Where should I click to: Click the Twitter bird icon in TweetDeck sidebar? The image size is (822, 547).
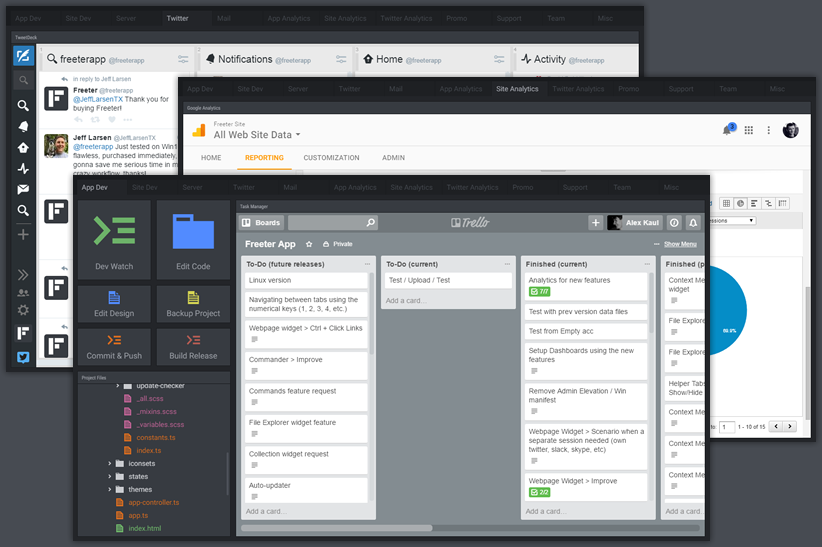(23, 357)
